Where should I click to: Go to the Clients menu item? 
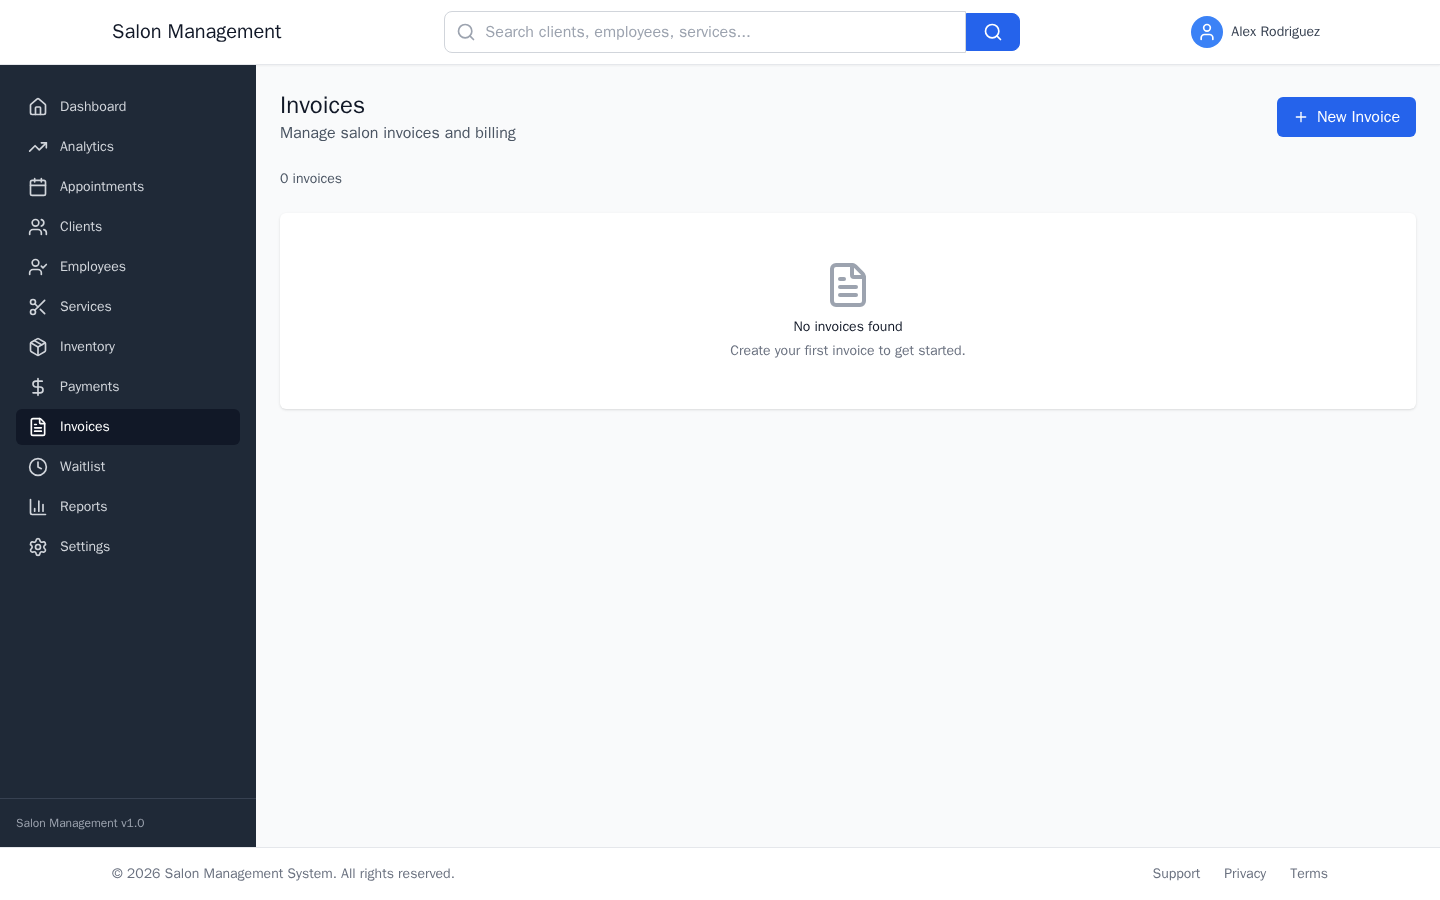point(81,227)
